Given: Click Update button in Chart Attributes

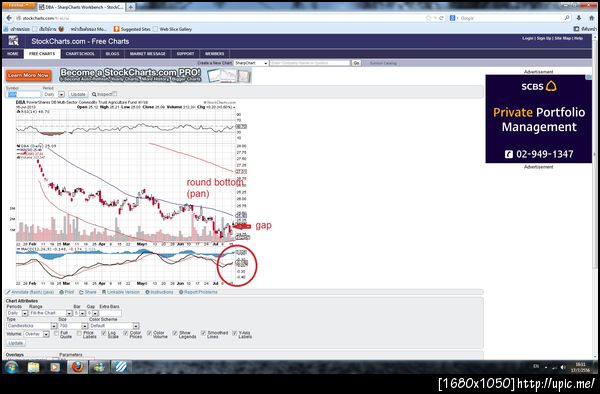Looking at the screenshot, I should point(16,343).
